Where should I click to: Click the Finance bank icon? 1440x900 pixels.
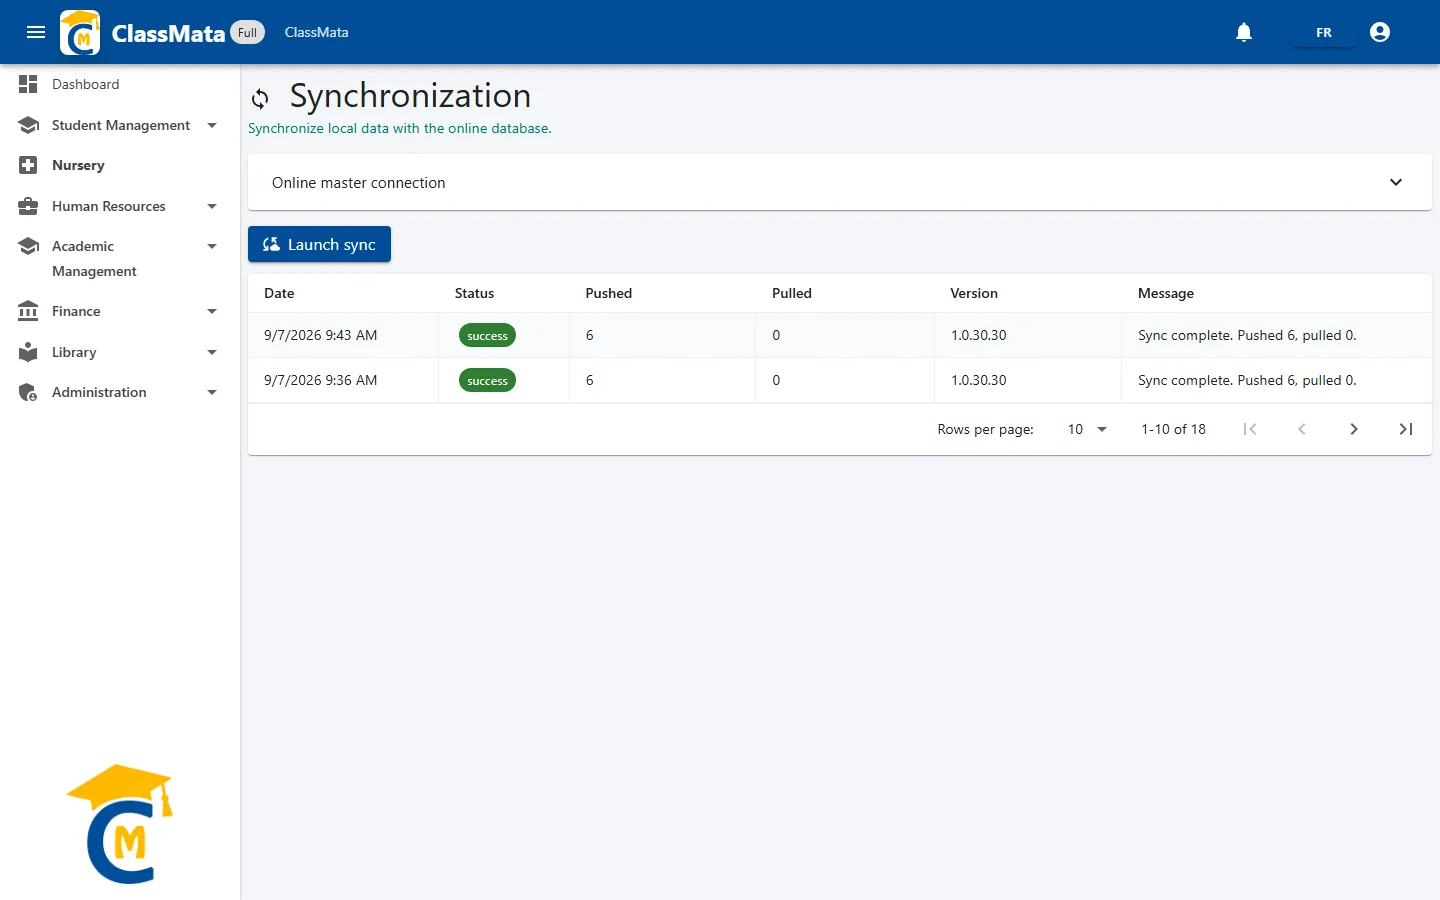(28, 311)
